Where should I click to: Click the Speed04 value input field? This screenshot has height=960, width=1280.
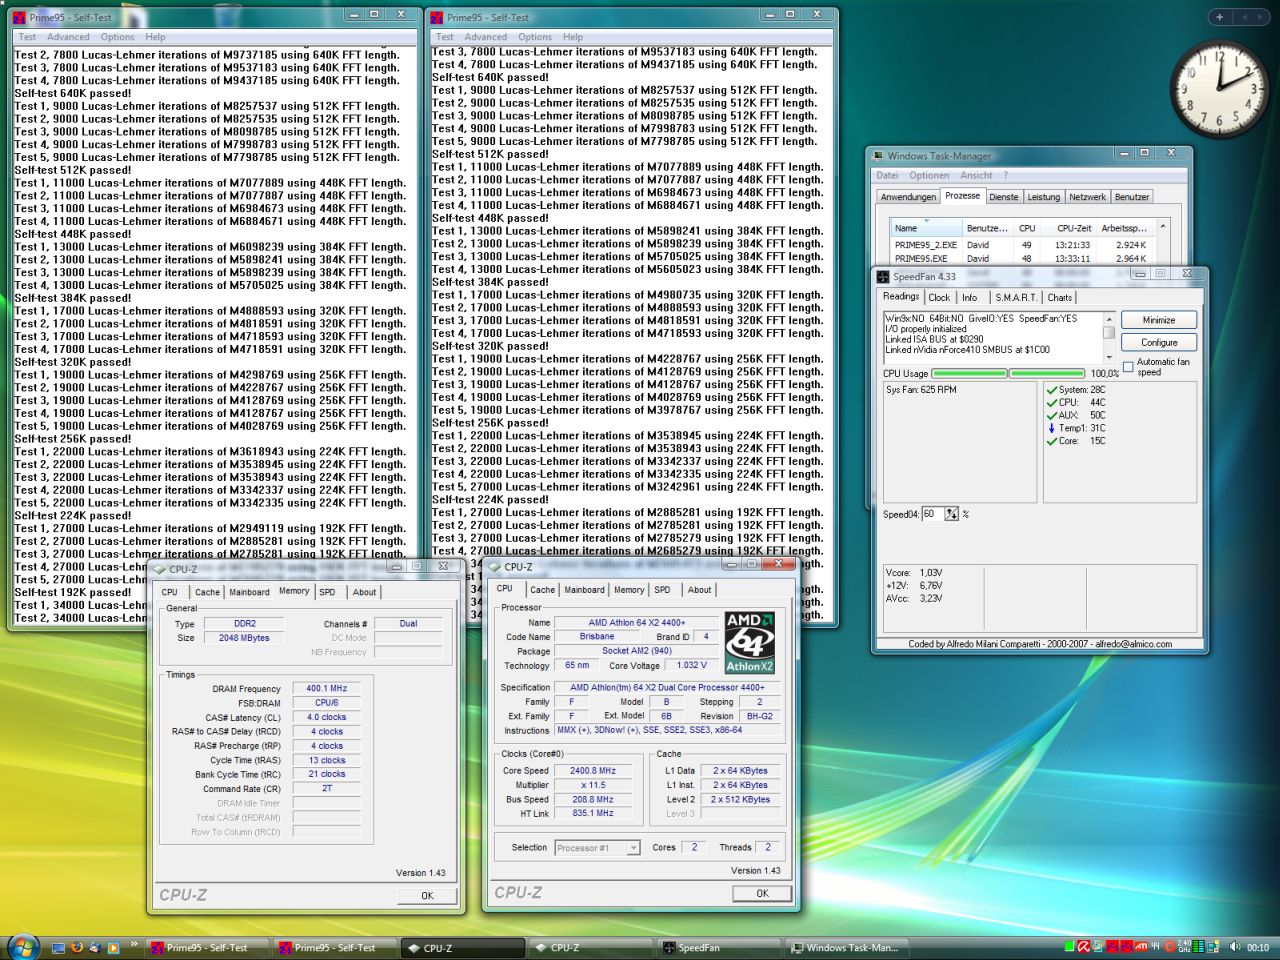933,514
